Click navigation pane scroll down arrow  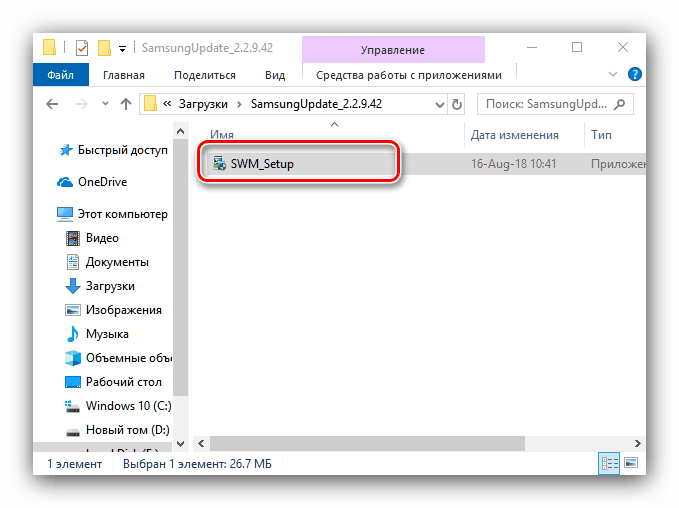(181, 443)
